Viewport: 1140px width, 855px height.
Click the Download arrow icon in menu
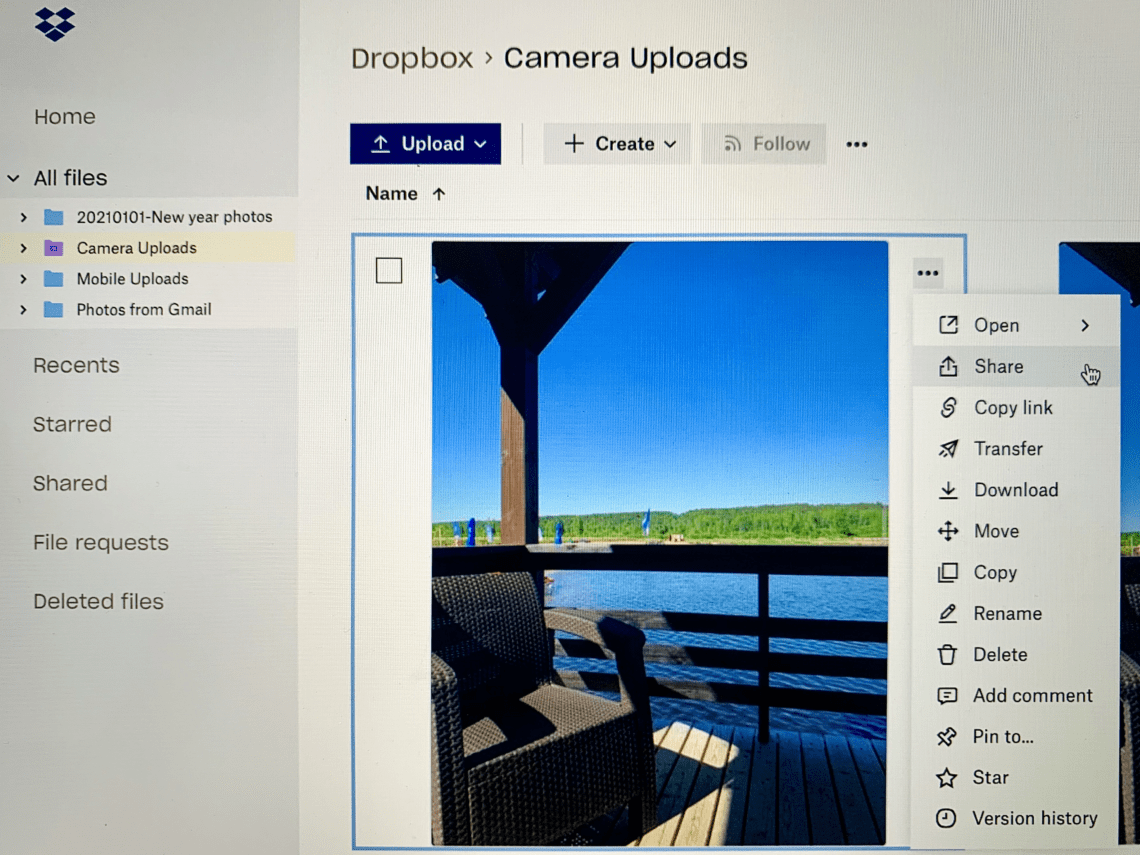pos(948,490)
